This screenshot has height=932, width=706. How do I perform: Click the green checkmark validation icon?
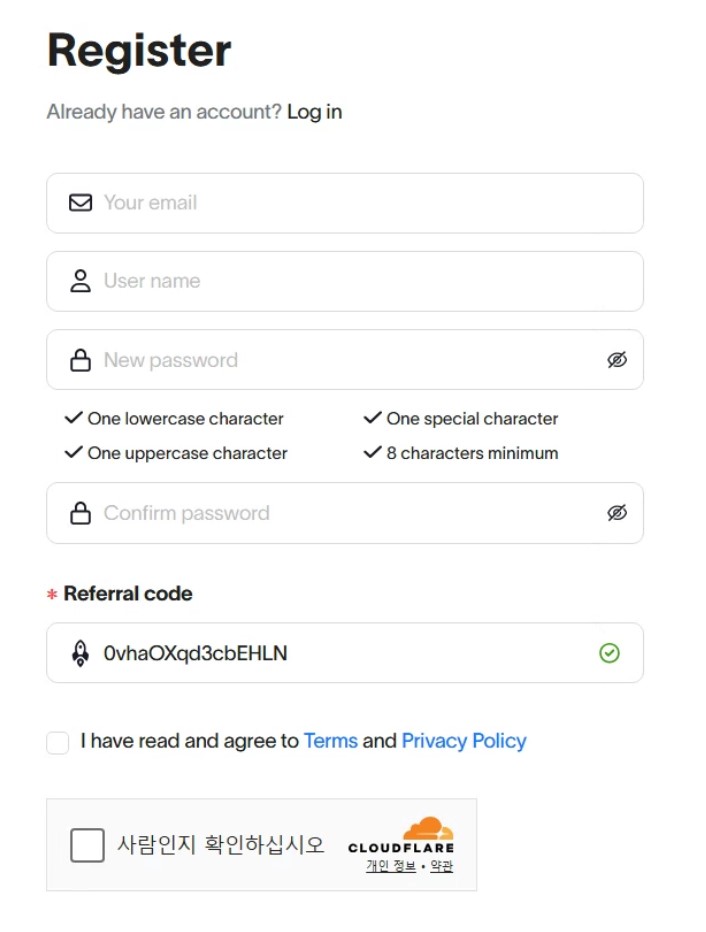coord(609,653)
